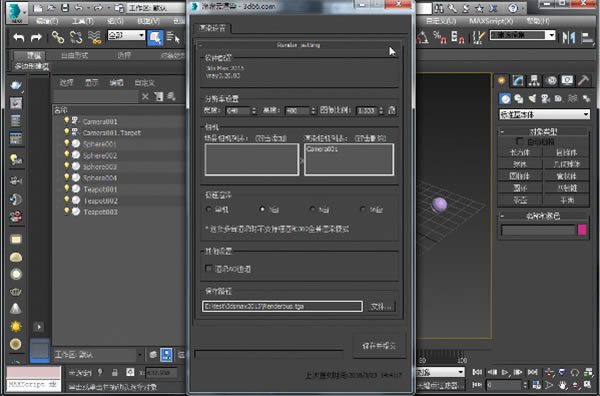The width and height of the screenshot is (600, 396).
Task: Open the Motion command panel tab
Action: pos(551,80)
